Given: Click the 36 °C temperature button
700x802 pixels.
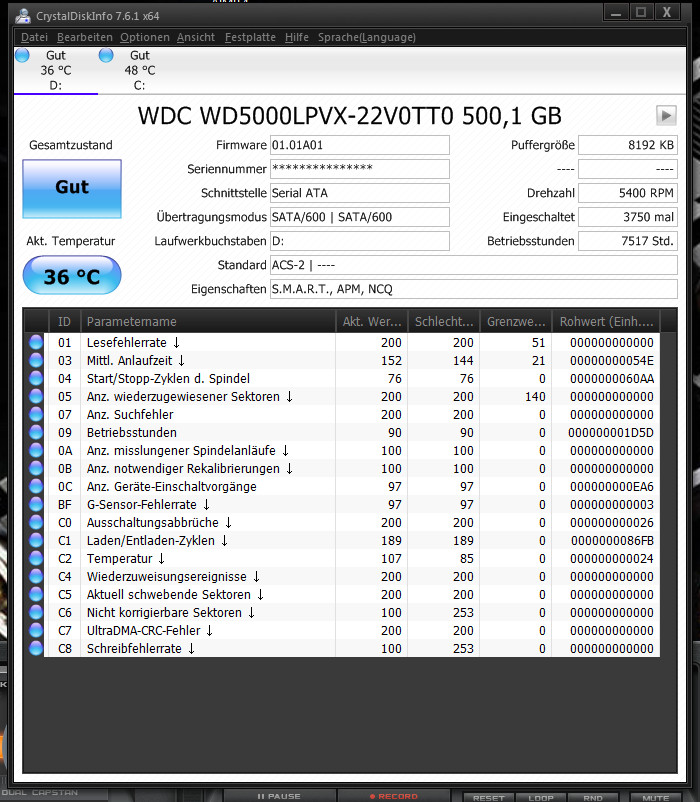Looking at the screenshot, I should 72,275.
